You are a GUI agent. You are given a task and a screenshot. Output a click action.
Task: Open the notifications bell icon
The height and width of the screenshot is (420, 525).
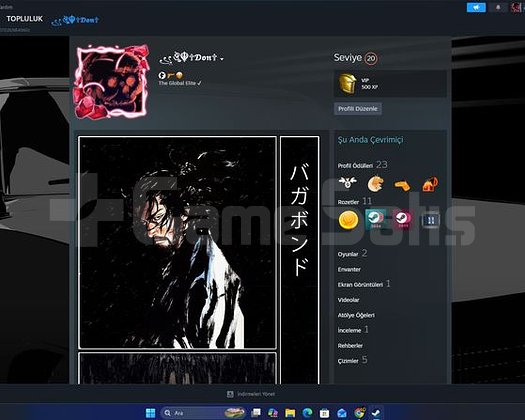[498, 7]
